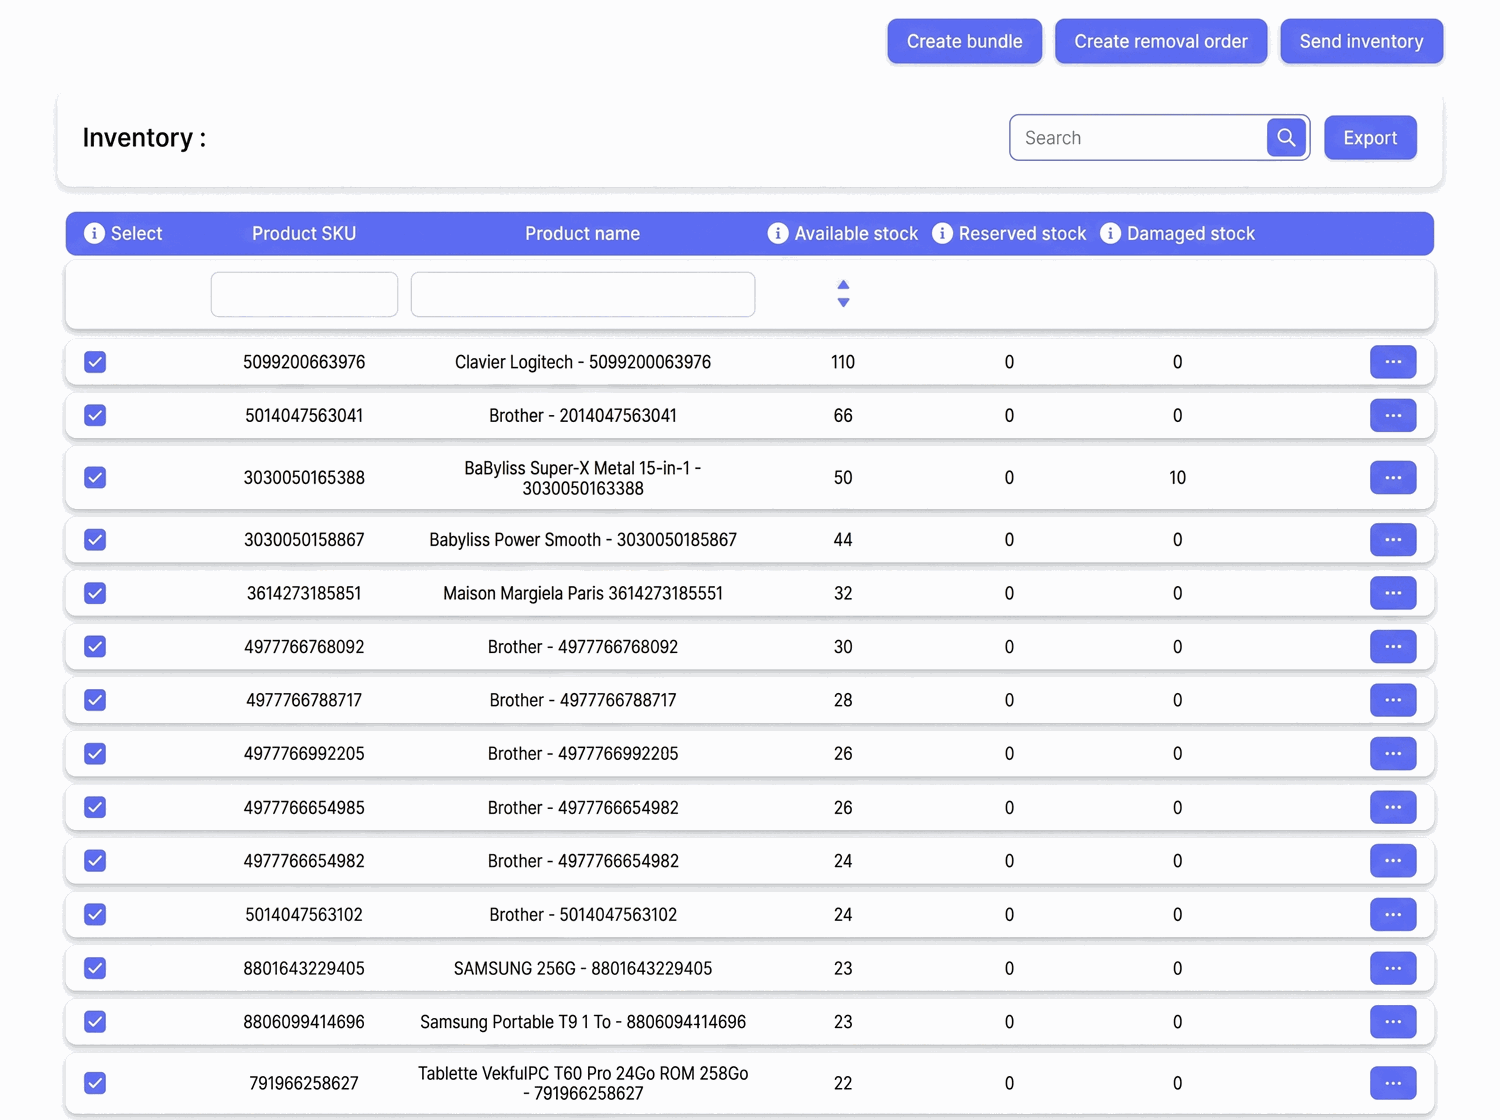Click the Create removal order button

[x=1161, y=41]
